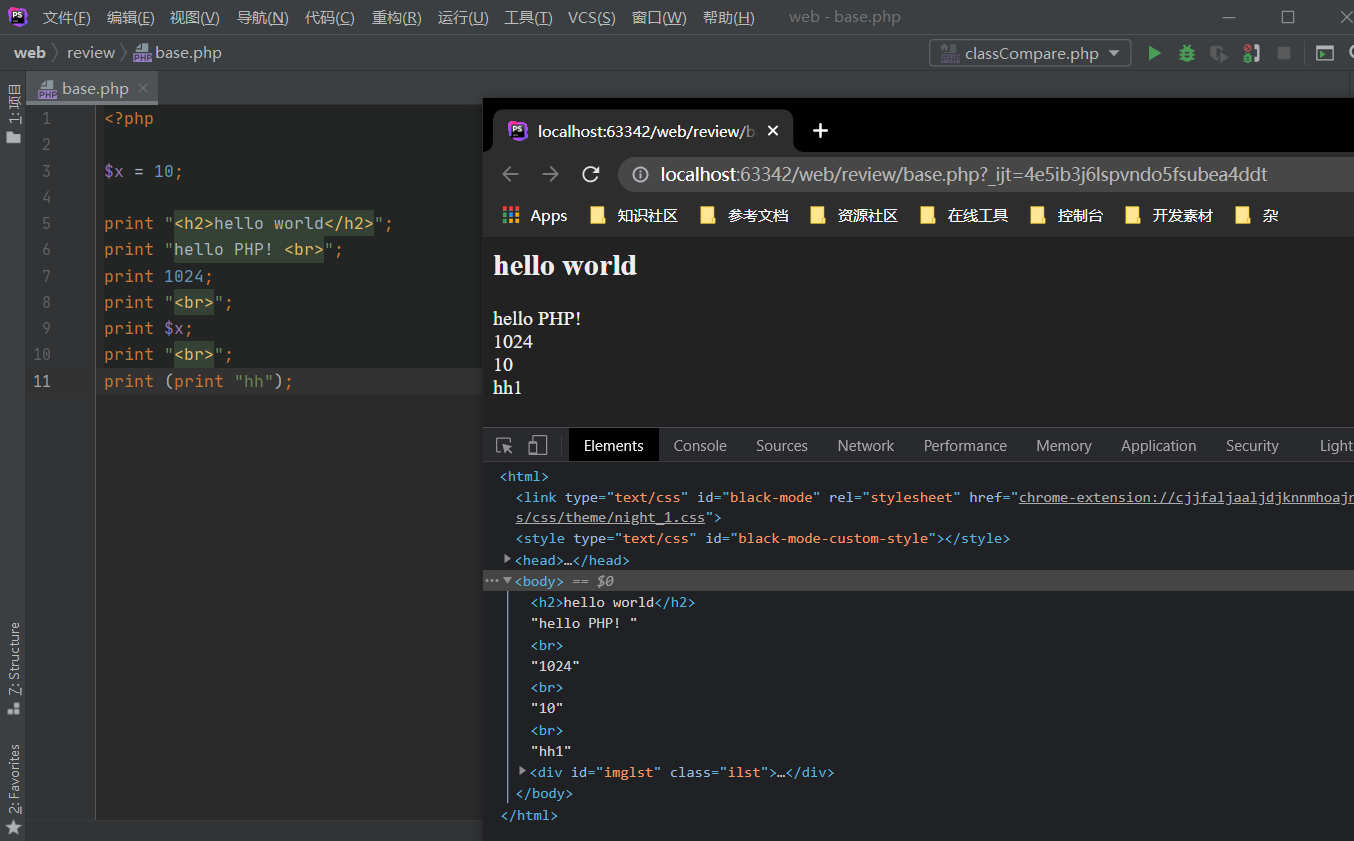Viewport: 1354px width, 841px height.
Task: Select the h2 hello world DOM node
Action: point(612,602)
